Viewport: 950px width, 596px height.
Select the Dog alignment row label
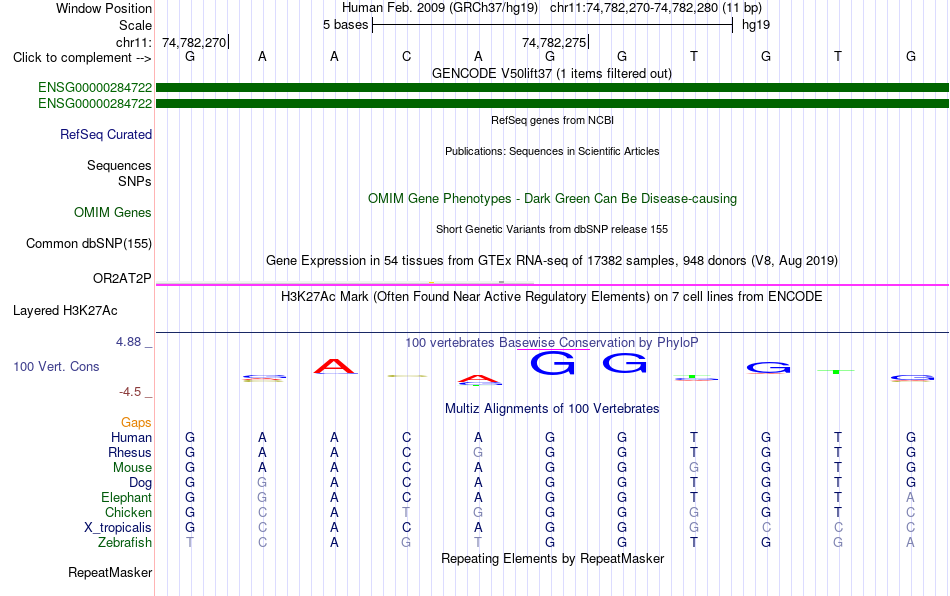click(x=141, y=483)
